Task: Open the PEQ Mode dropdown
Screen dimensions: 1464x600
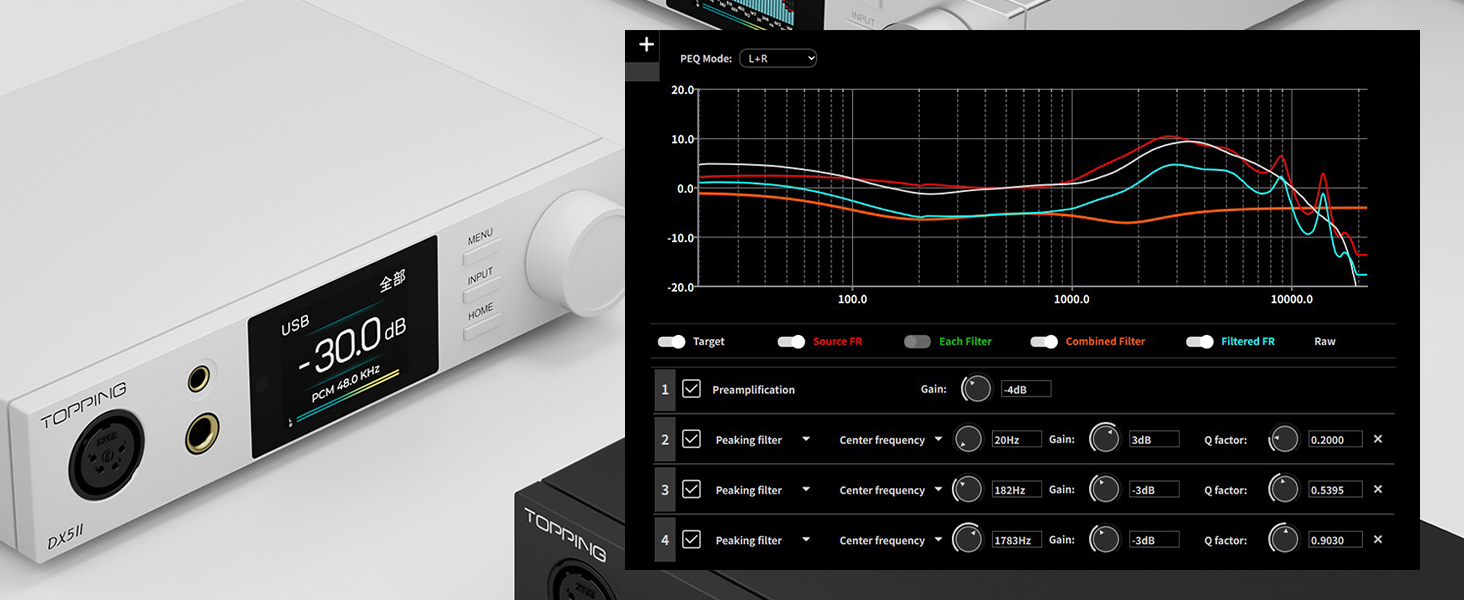Action: (778, 59)
